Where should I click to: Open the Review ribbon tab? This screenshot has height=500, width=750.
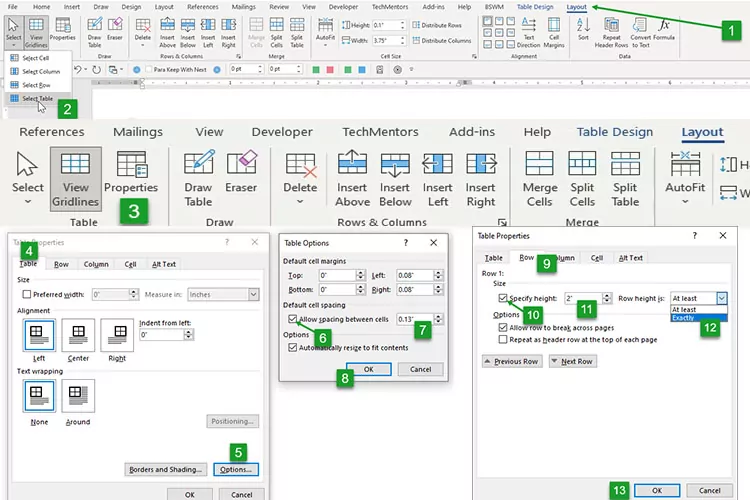(279, 7)
